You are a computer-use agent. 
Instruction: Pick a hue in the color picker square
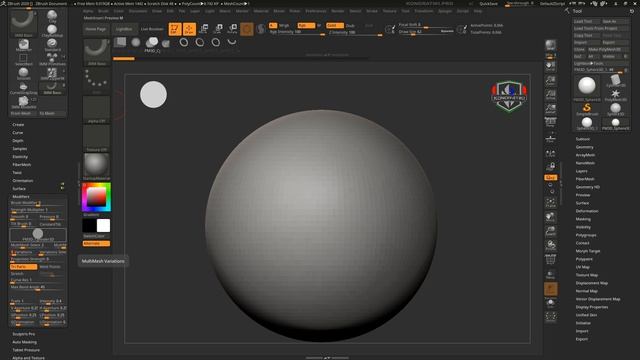(96, 197)
